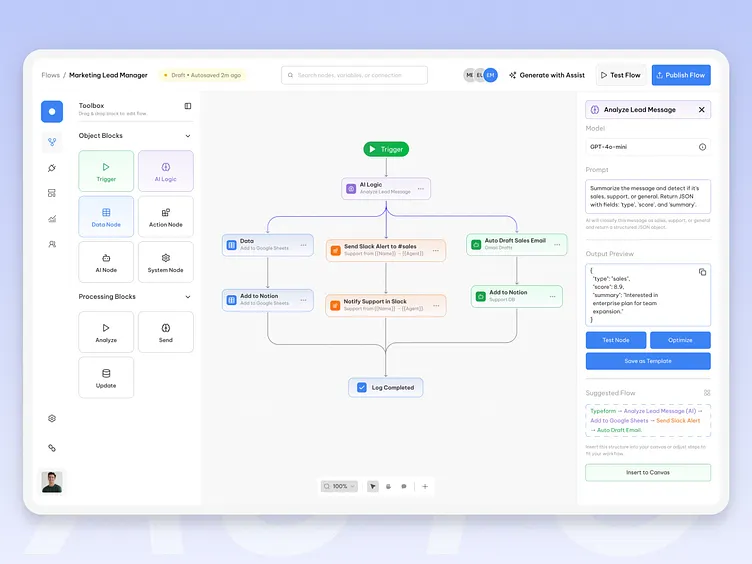The height and width of the screenshot is (564, 752).
Task: Copy the output preview JSON
Action: click(x=702, y=272)
